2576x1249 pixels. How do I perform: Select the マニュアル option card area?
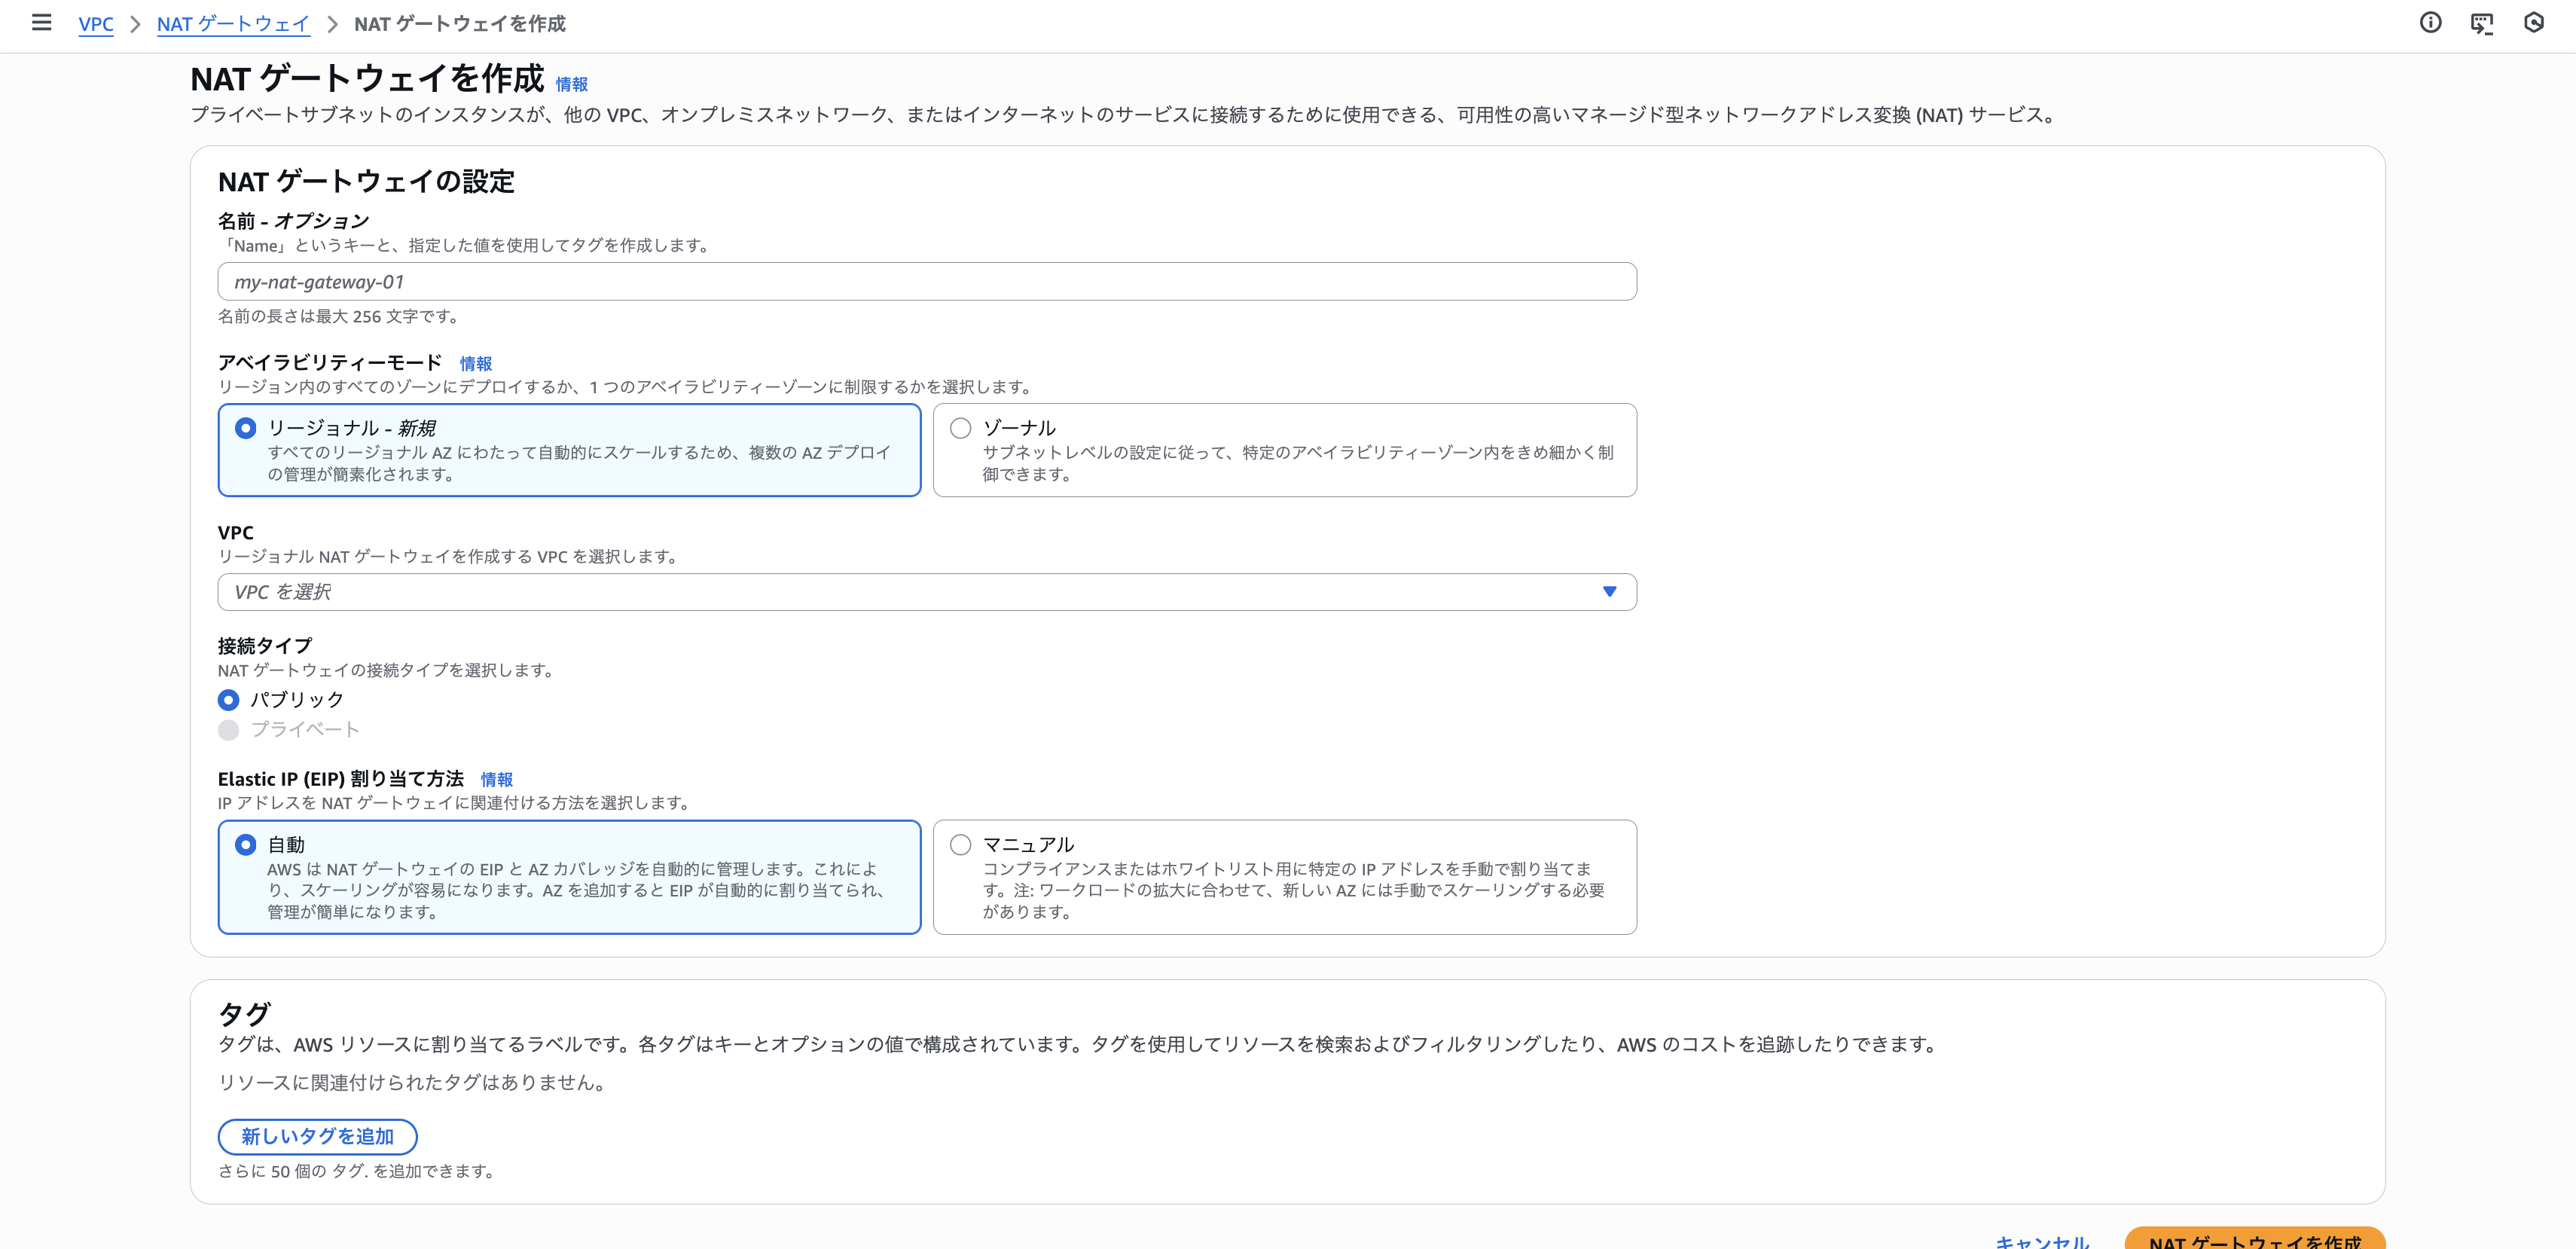click(1285, 876)
